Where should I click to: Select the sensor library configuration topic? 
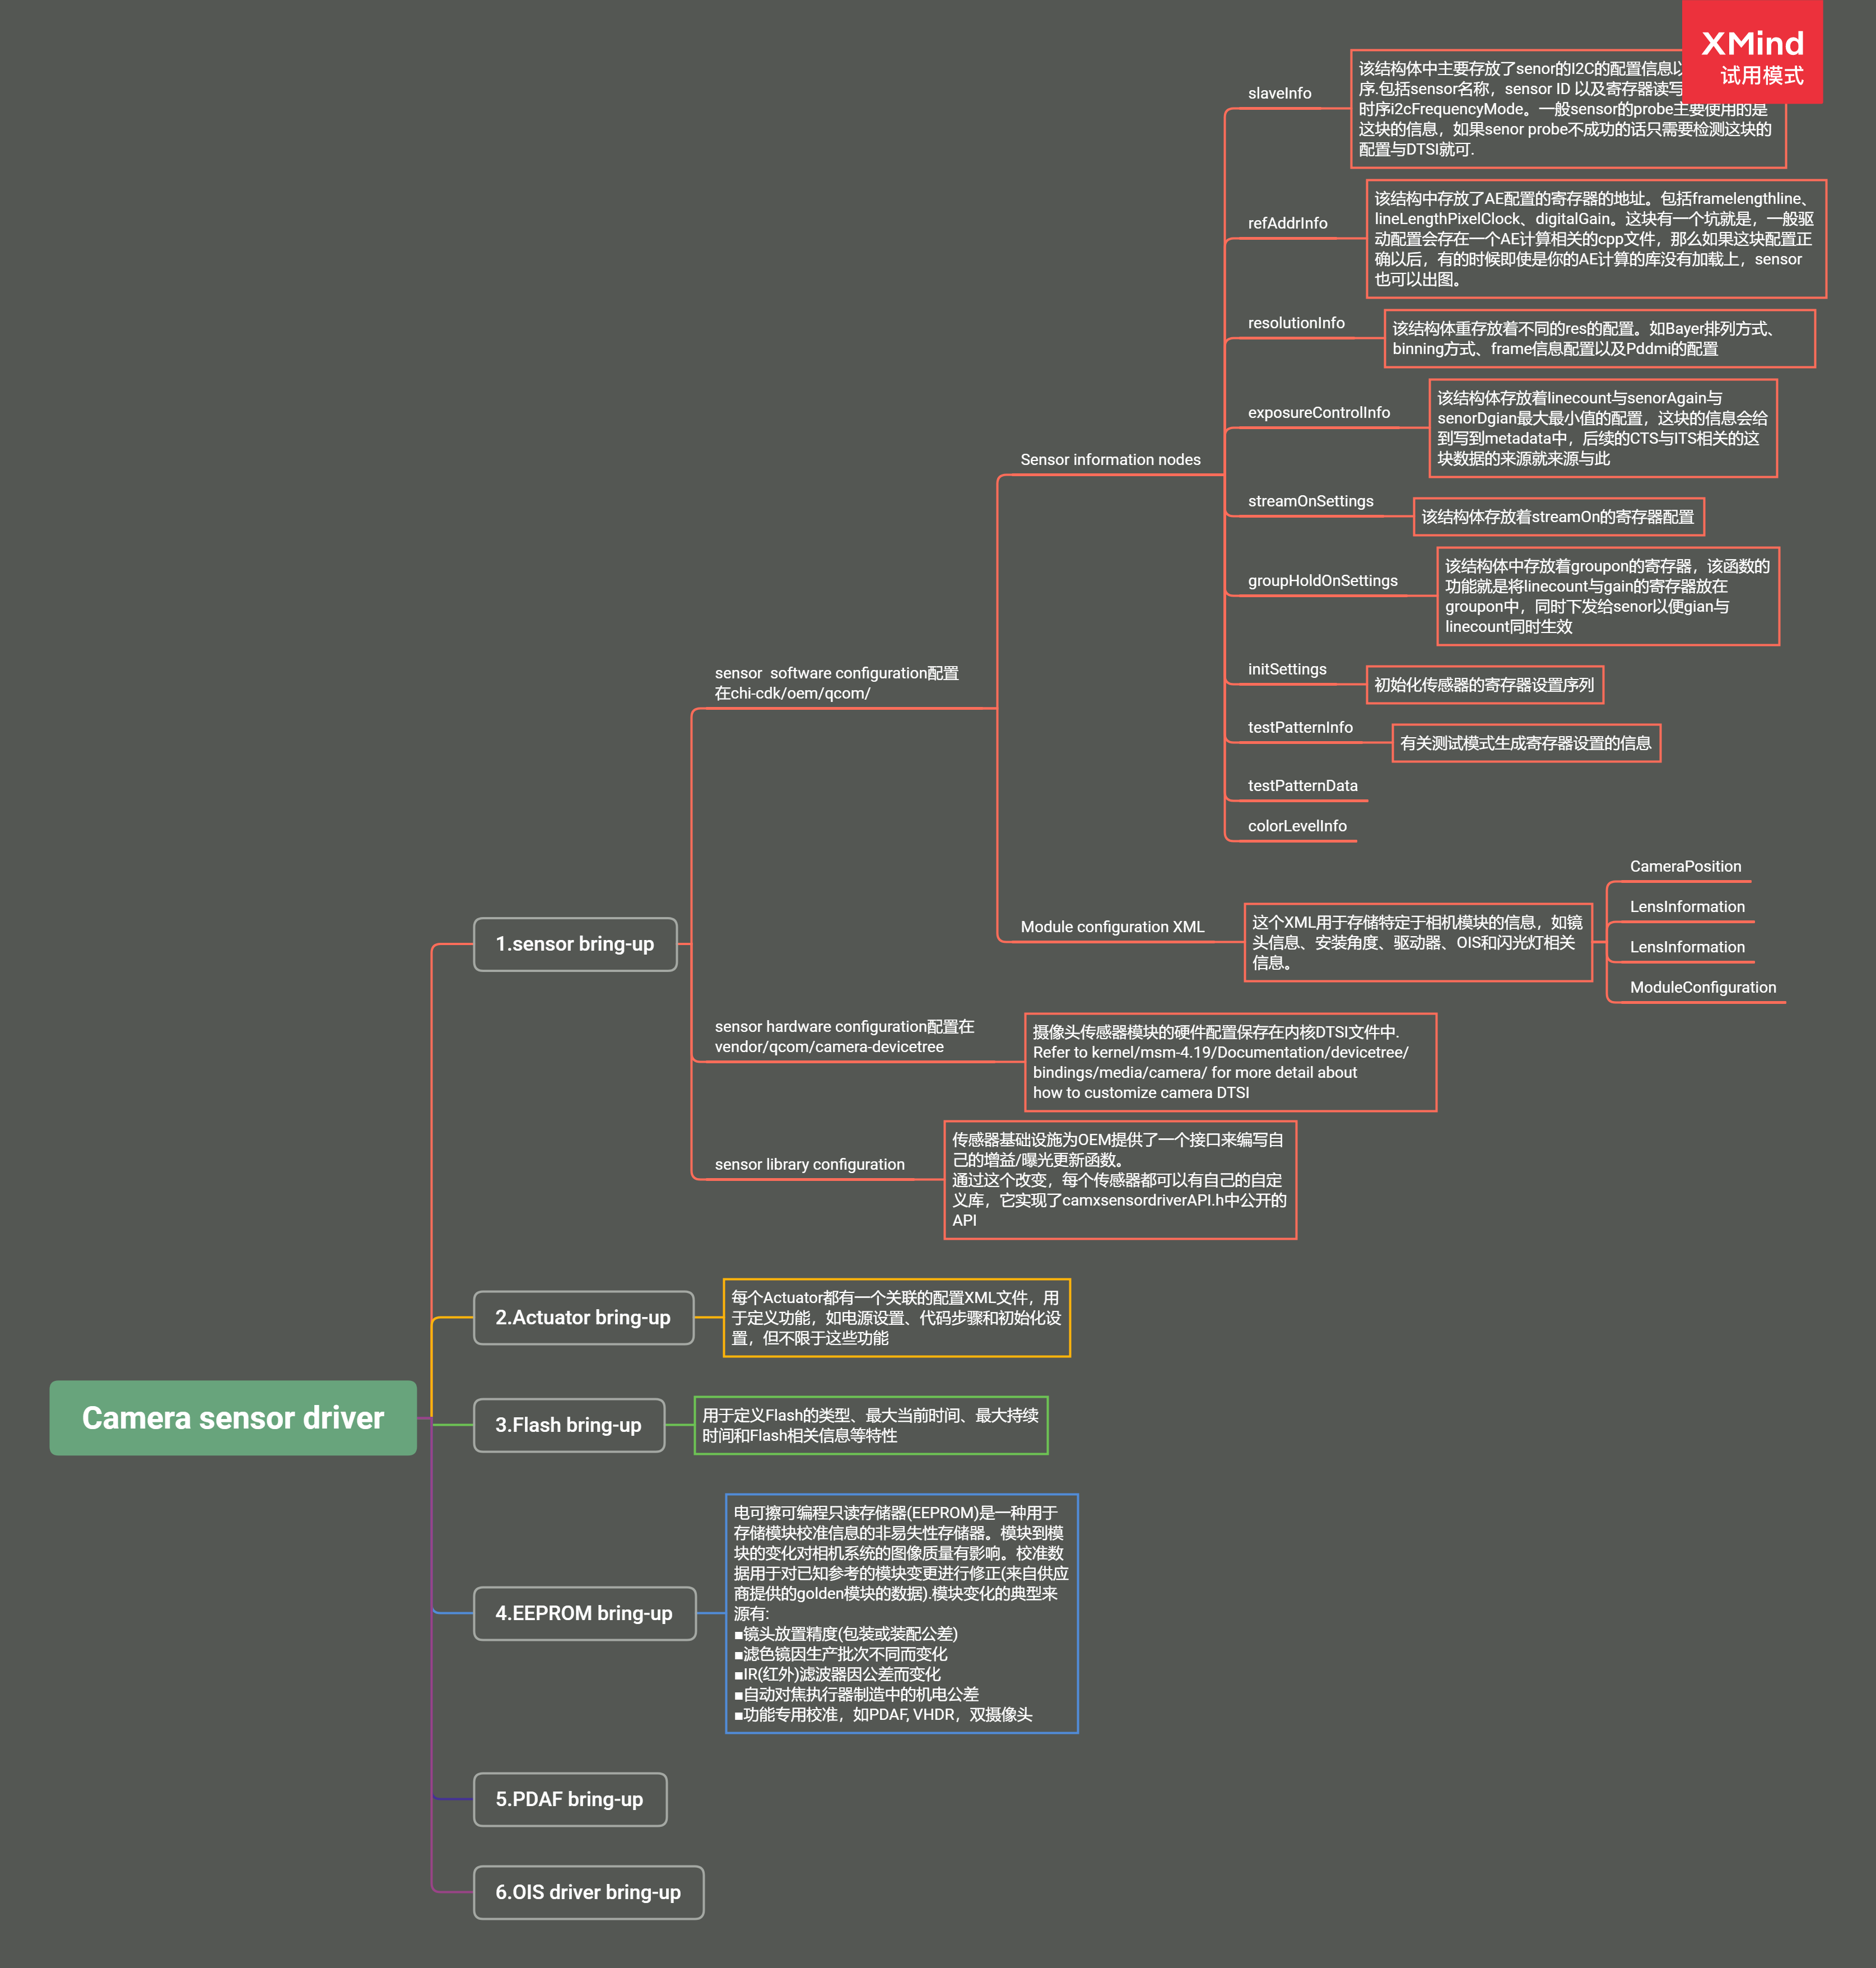809,1165
